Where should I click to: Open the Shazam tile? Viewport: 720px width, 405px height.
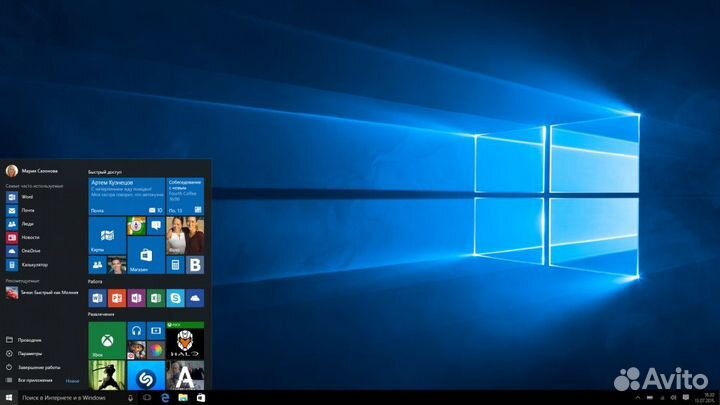146,375
